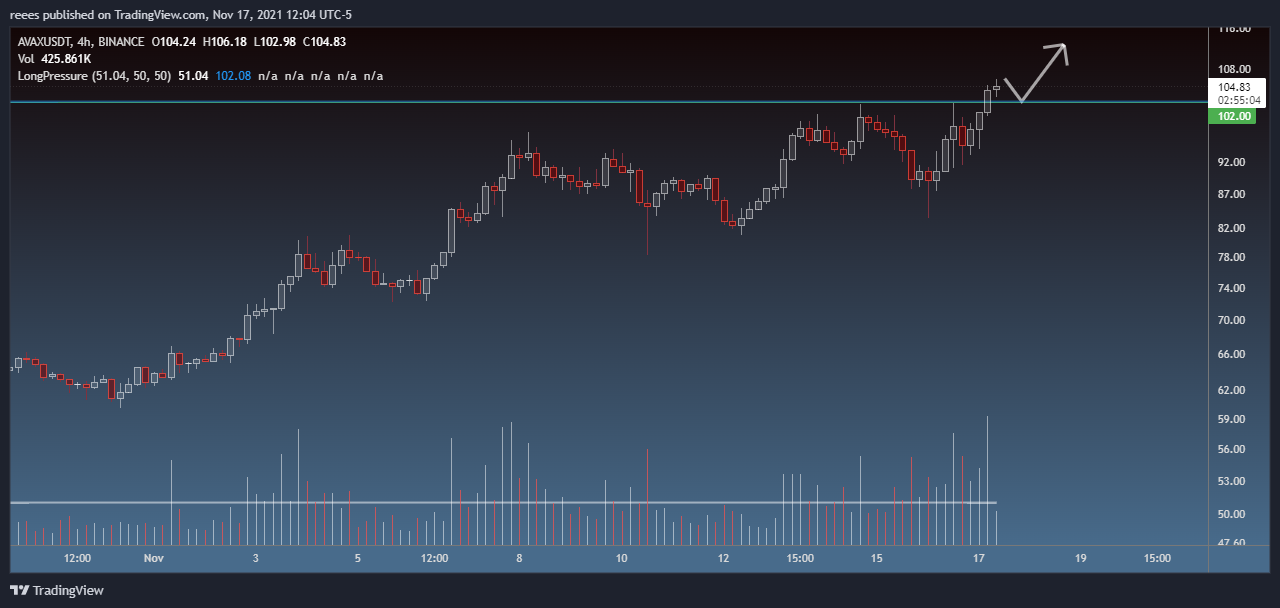Screen dimensions: 1280x608
Task: Select the low value L102.98
Action: 274,42
